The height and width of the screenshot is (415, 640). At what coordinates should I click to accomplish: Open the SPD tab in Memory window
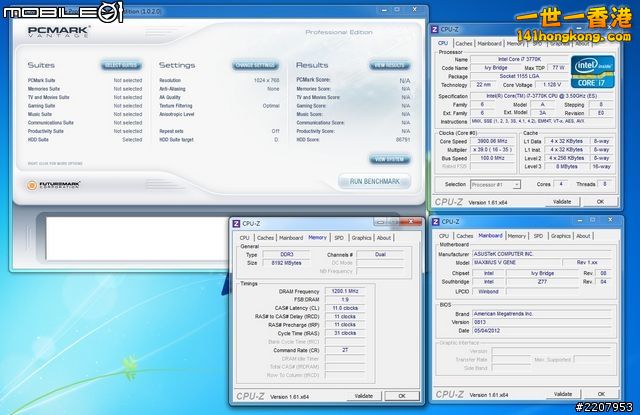(x=338, y=238)
